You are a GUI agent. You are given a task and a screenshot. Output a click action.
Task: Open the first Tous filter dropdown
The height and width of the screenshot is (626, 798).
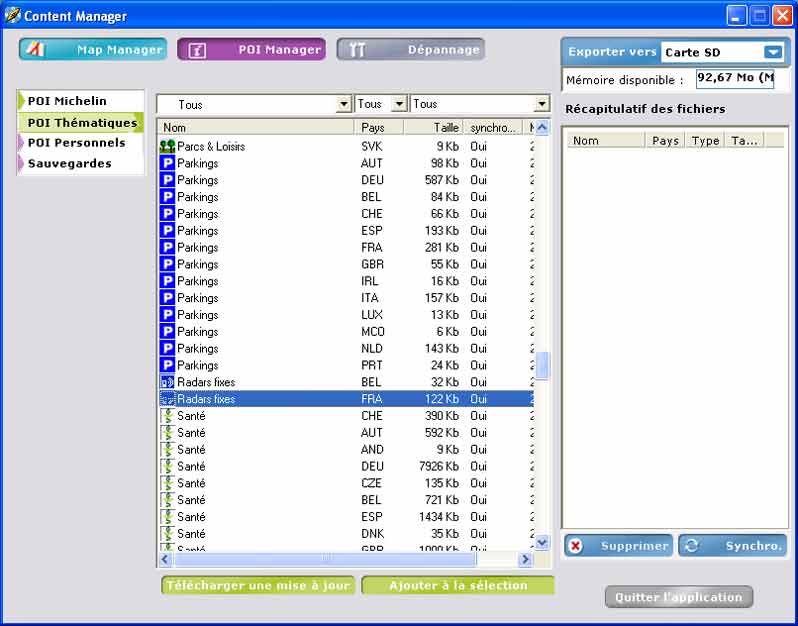pos(344,104)
